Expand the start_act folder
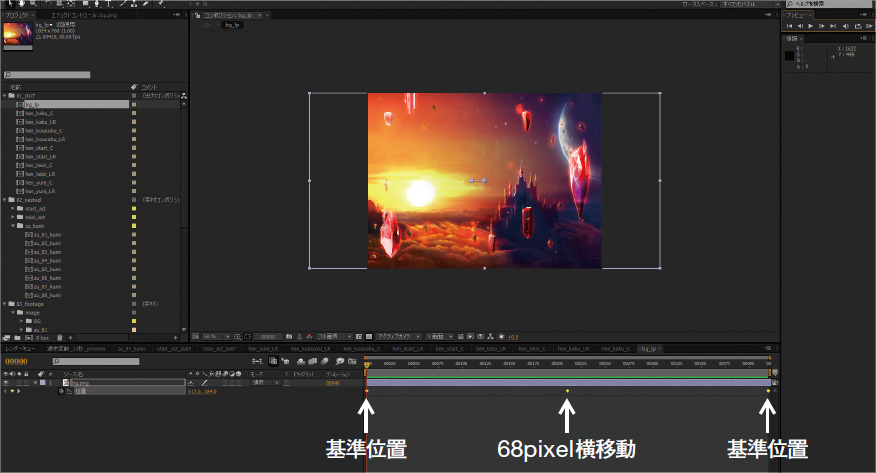Image resolution: width=876 pixels, height=473 pixels. [13, 209]
